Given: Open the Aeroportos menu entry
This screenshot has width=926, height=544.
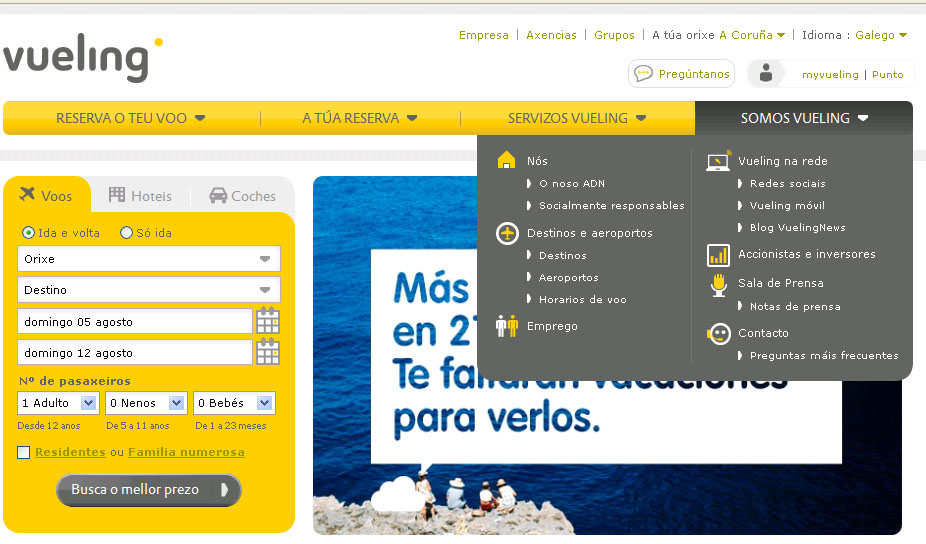Looking at the screenshot, I should pos(568,278).
